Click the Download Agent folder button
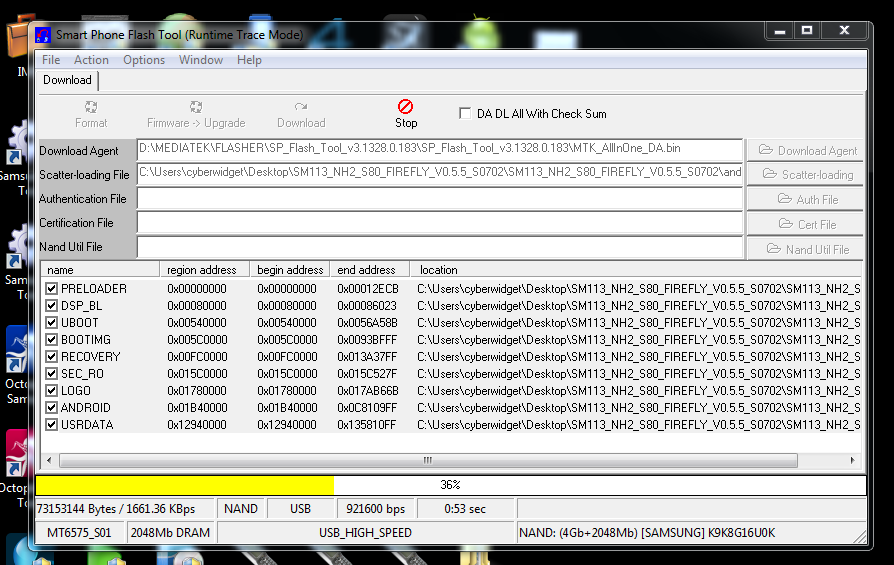The image size is (894, 565). click(x=806, y=150)
